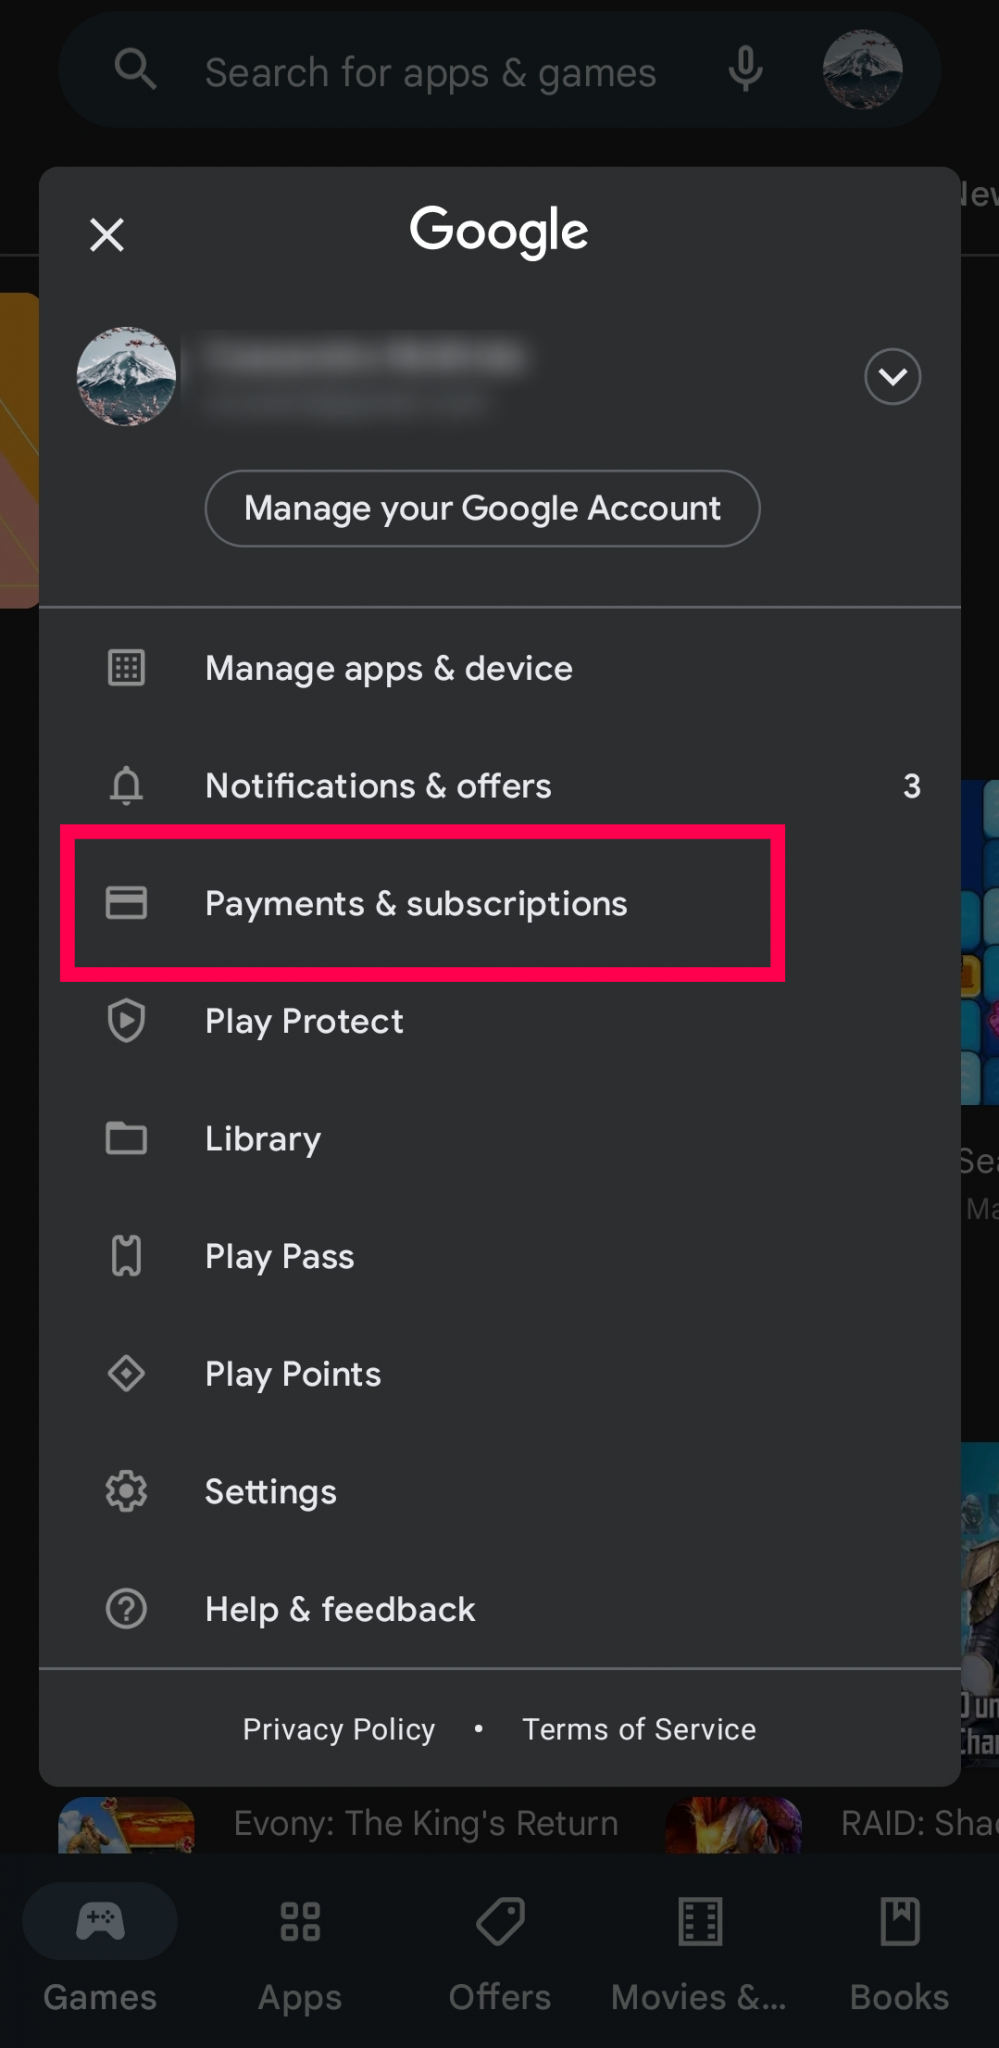The height and width of the screenshot is (2048, 999).
Task: Tap Manage your Google Account
Action: pos(483,508)
